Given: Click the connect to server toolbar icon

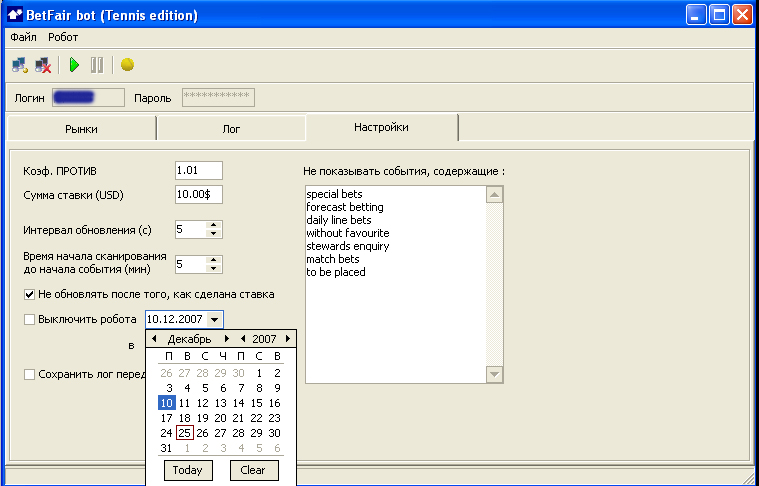Looking at the screenshot, I should point(20,65).
